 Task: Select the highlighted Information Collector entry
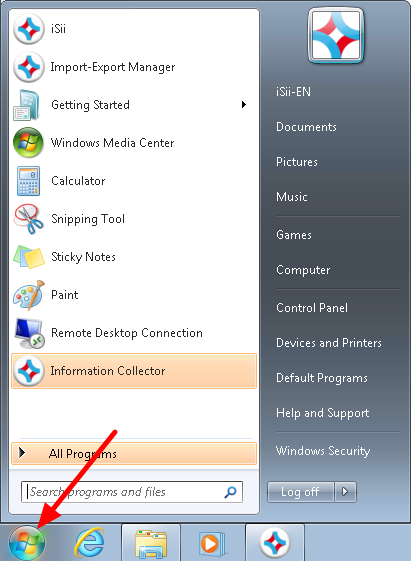point(134,371)
